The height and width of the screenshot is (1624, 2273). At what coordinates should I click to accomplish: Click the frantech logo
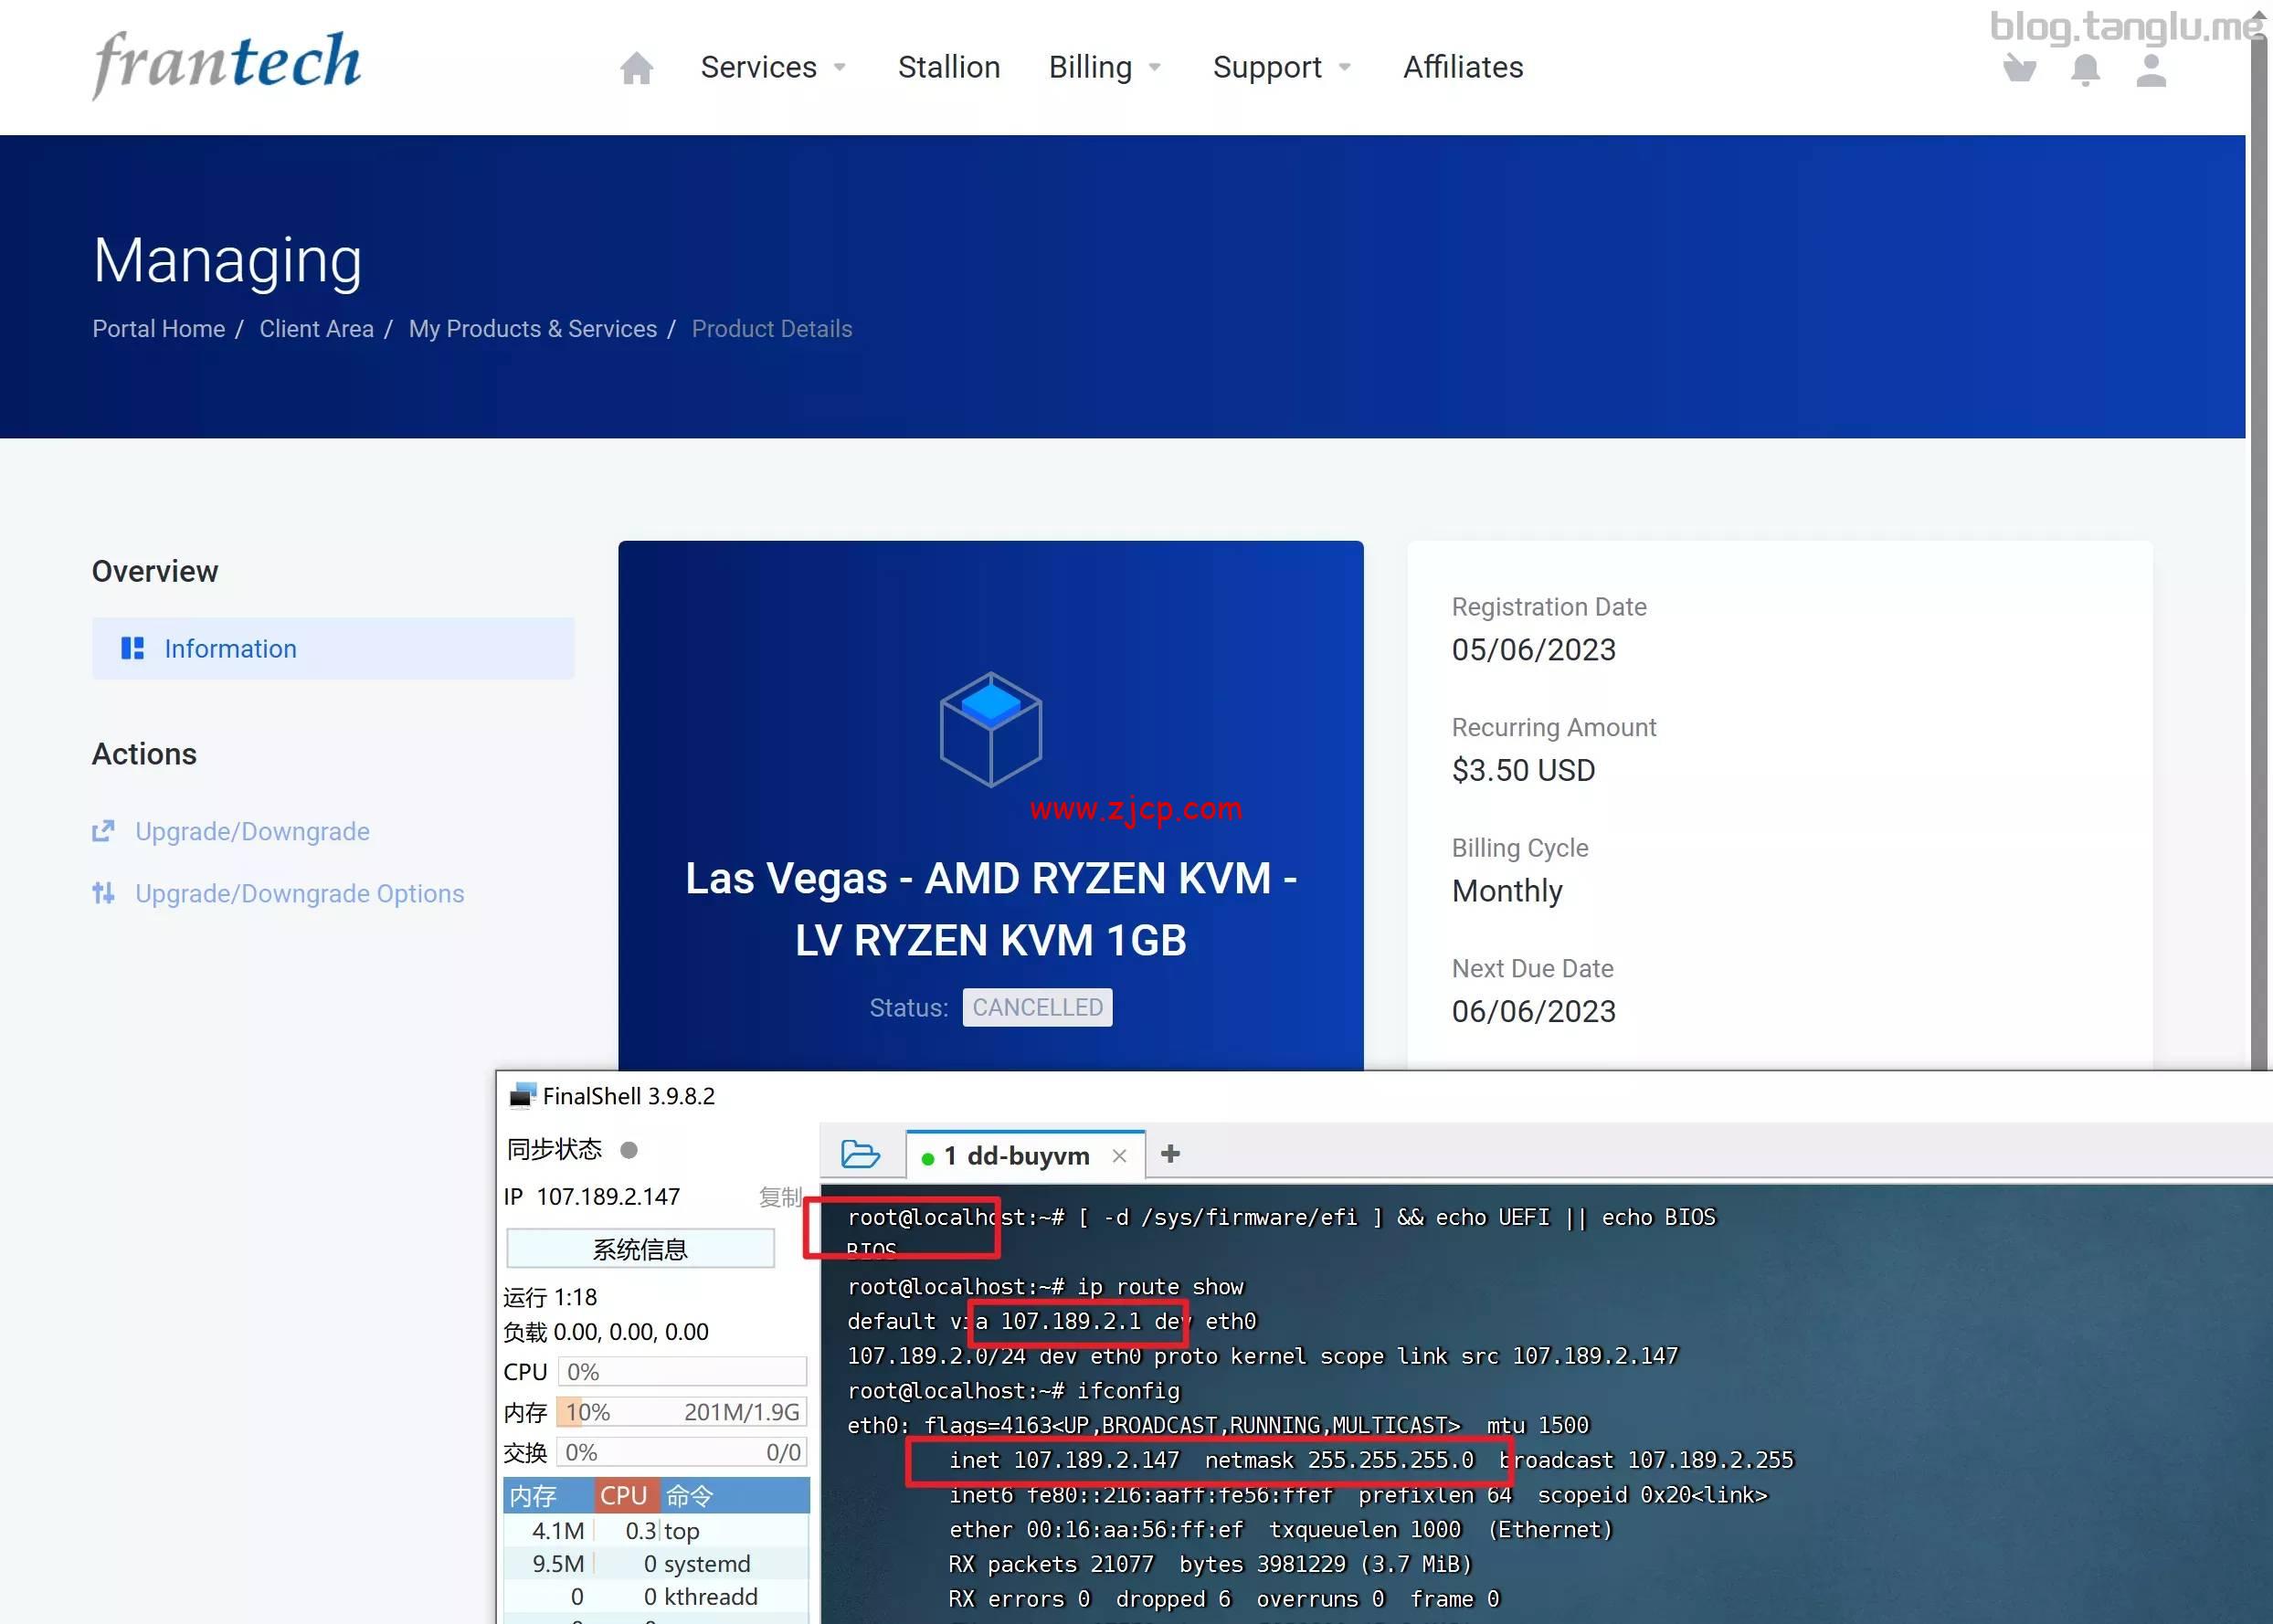coord(227,63)
